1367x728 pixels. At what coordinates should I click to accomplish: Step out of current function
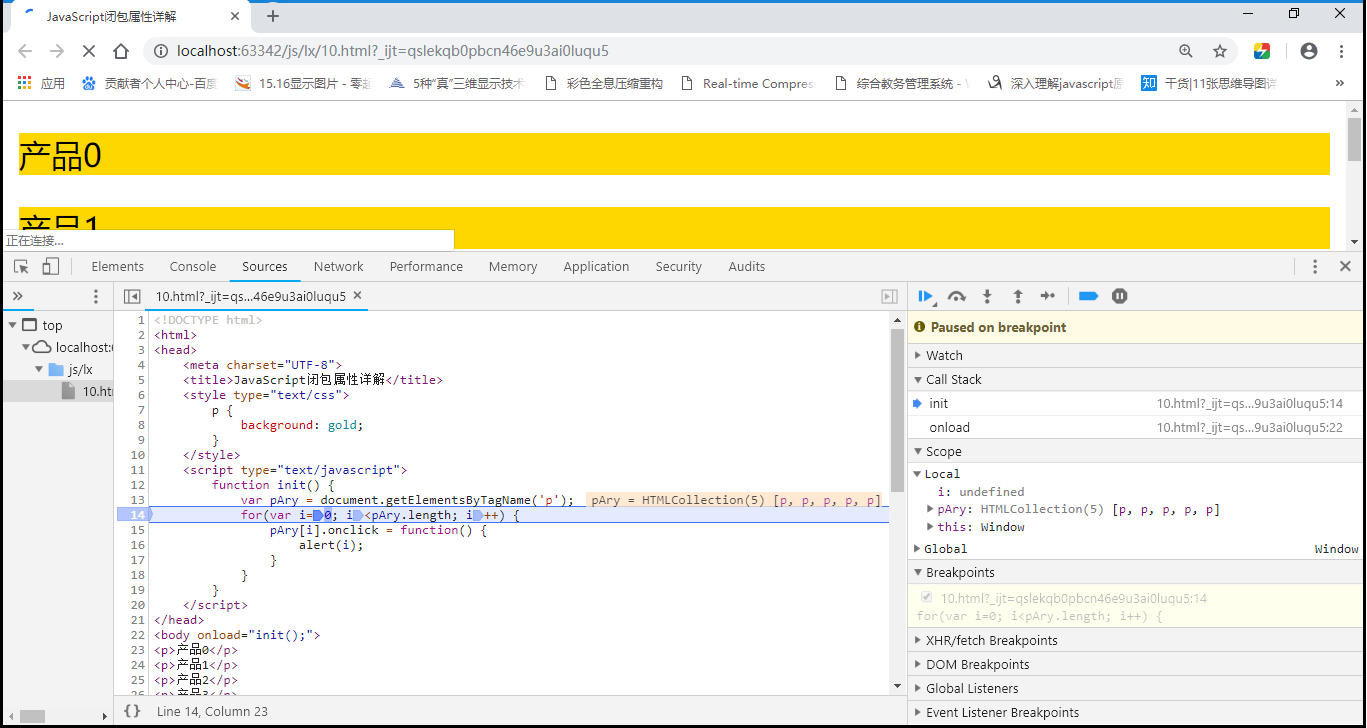click(x=1018, y=296)
